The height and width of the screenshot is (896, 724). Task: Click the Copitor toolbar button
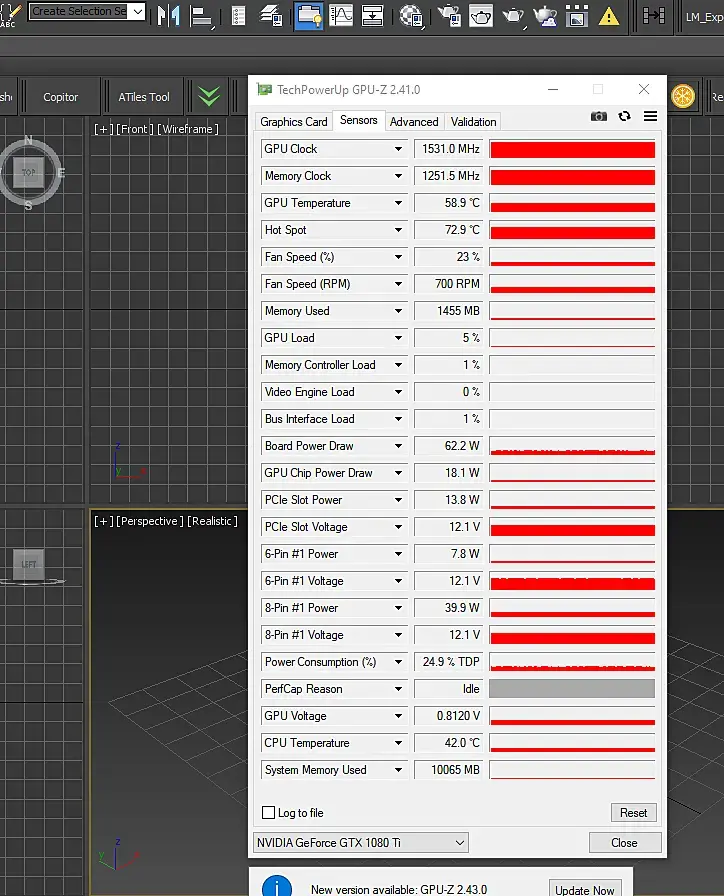[x=61, y=97]
